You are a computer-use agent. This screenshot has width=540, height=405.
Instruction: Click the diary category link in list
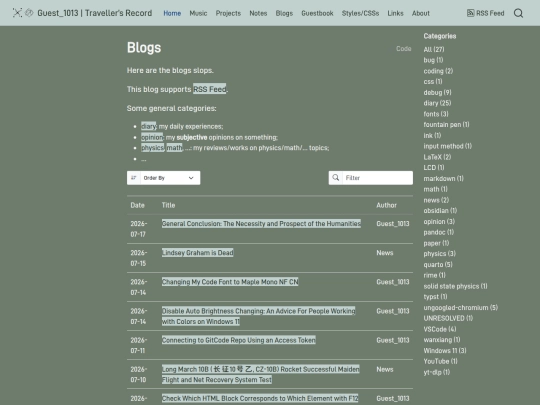148,126
